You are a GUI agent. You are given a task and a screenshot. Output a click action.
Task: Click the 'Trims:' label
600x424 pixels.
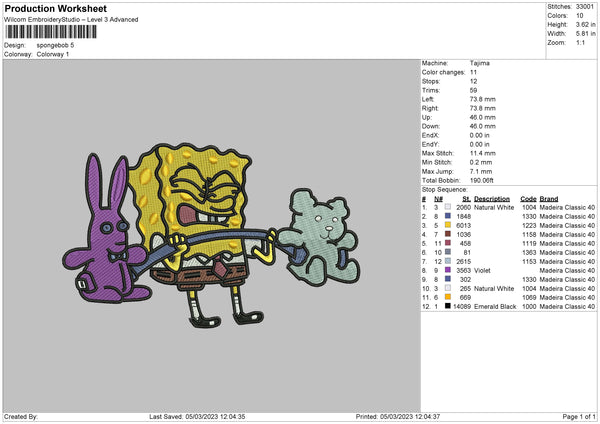[431, 90]
